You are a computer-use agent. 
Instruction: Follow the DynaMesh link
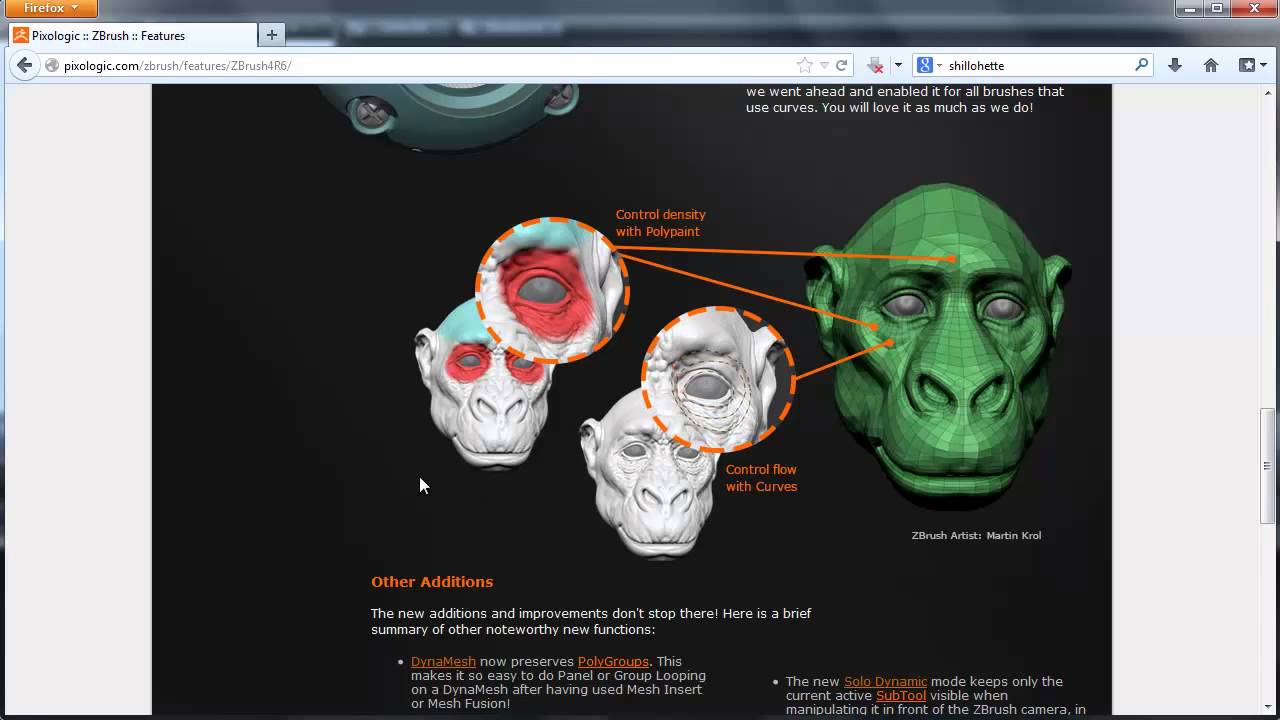[443, 662]
